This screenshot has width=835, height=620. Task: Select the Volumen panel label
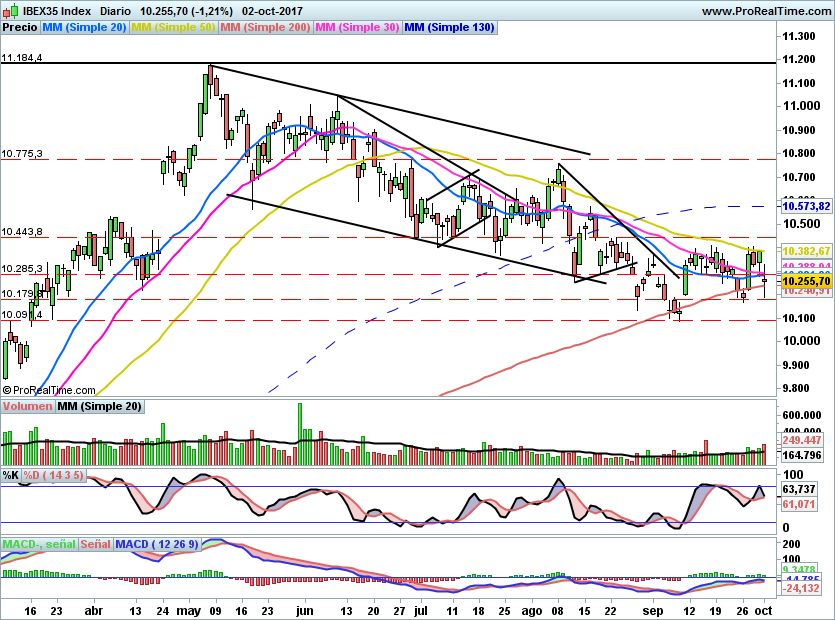(x=27, y=406)
